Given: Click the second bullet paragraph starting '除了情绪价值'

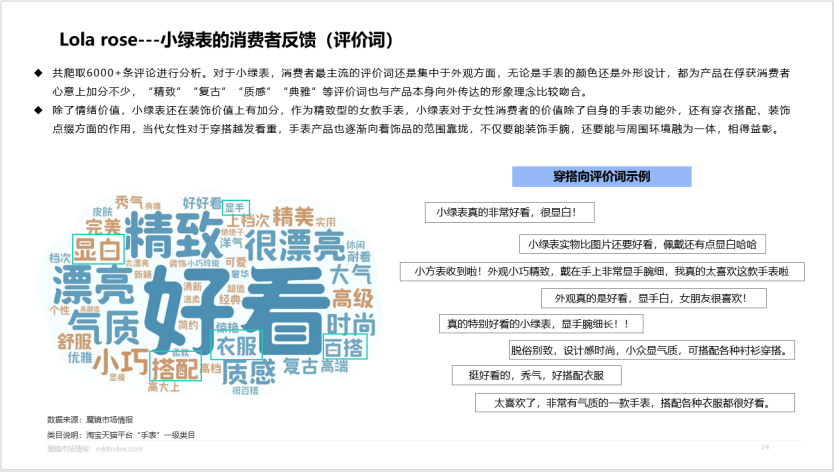Looking at the screenshot, I should pyautogui.click(x=420, y=119).
